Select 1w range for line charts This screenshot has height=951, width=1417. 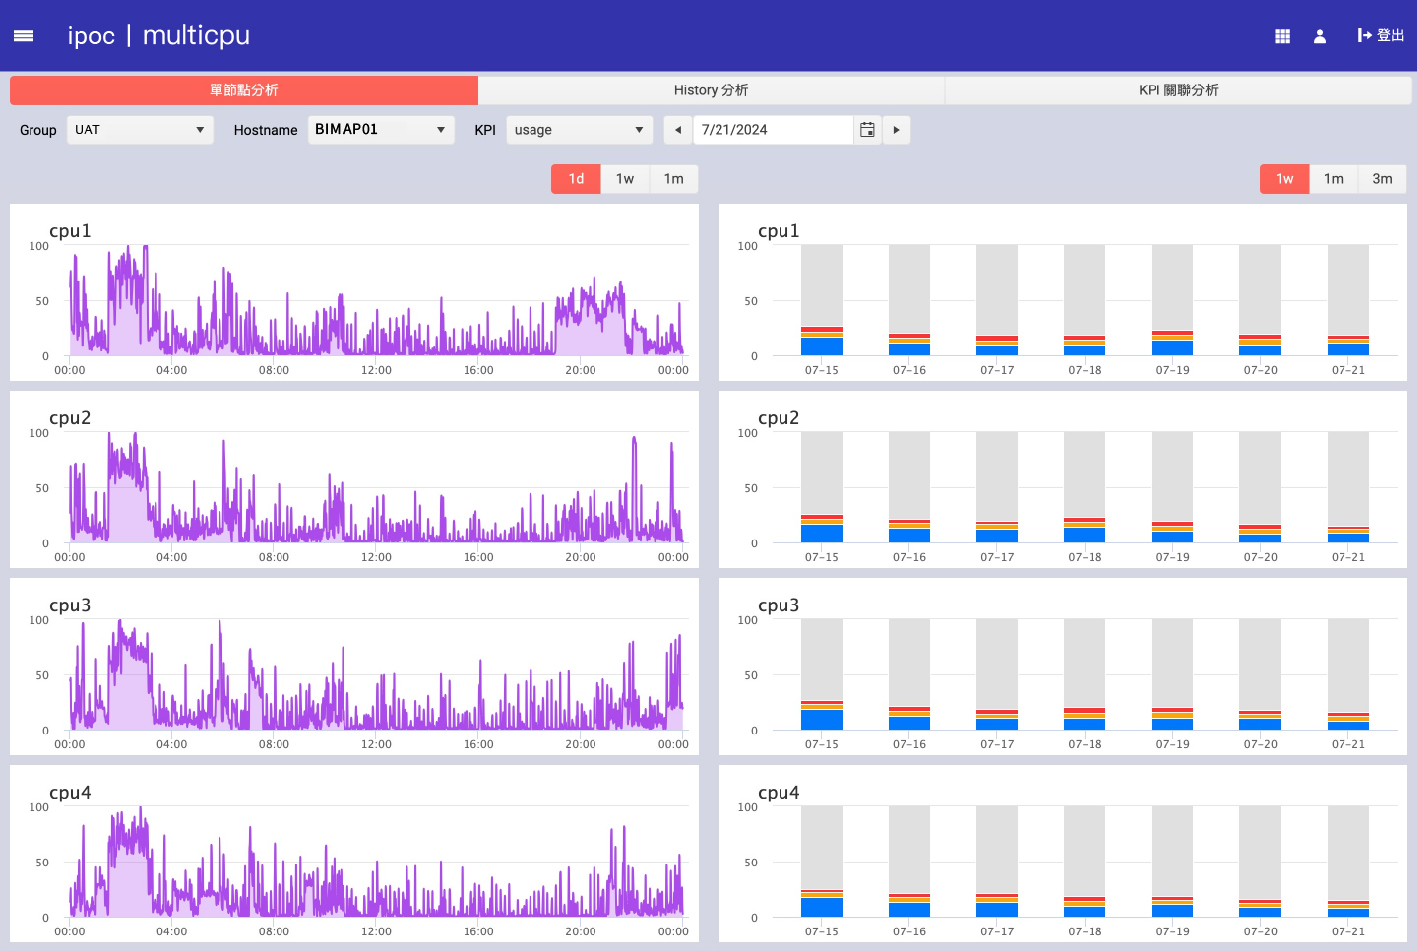(x=625, y=179)
